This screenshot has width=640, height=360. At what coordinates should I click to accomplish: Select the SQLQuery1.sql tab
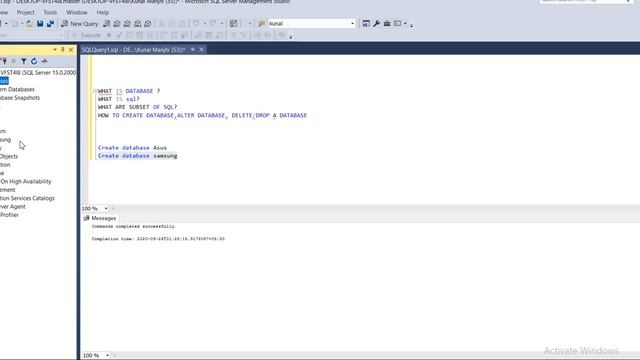point(133,50)
